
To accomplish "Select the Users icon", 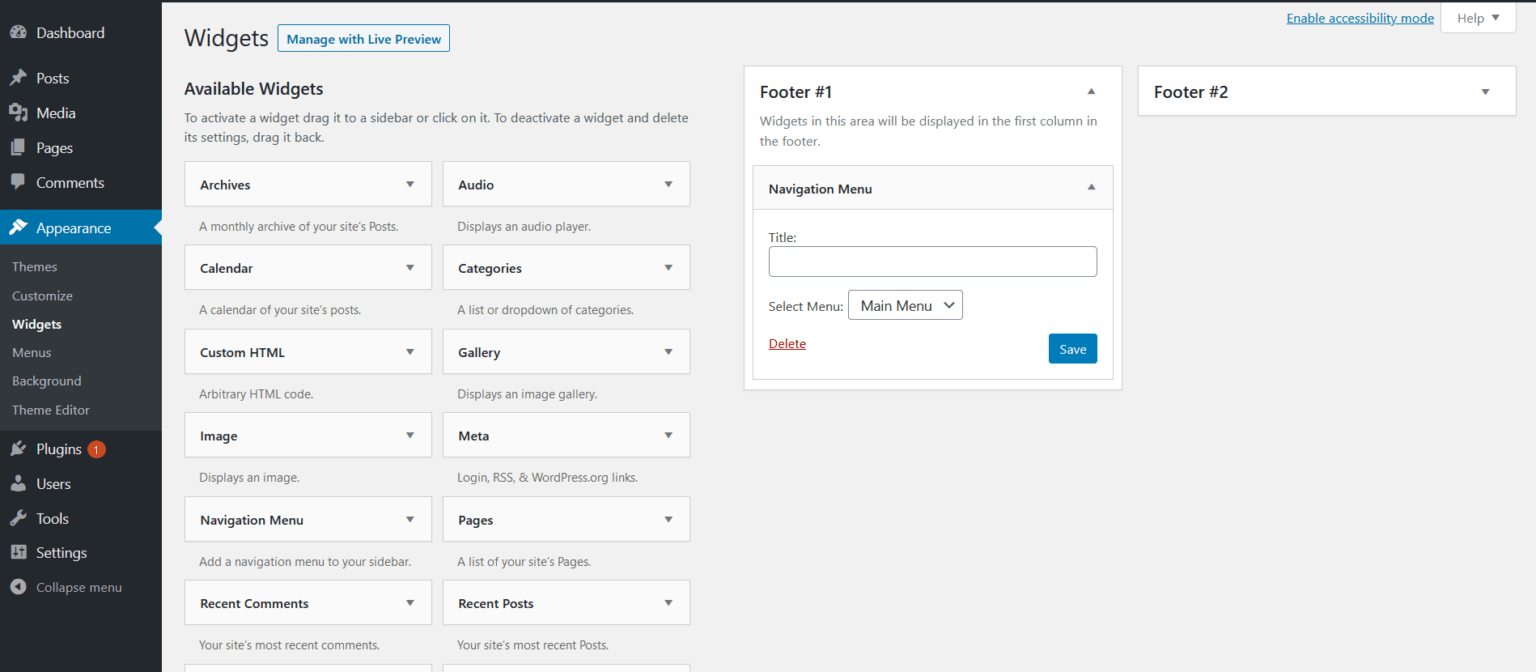I will pos(20,483).
